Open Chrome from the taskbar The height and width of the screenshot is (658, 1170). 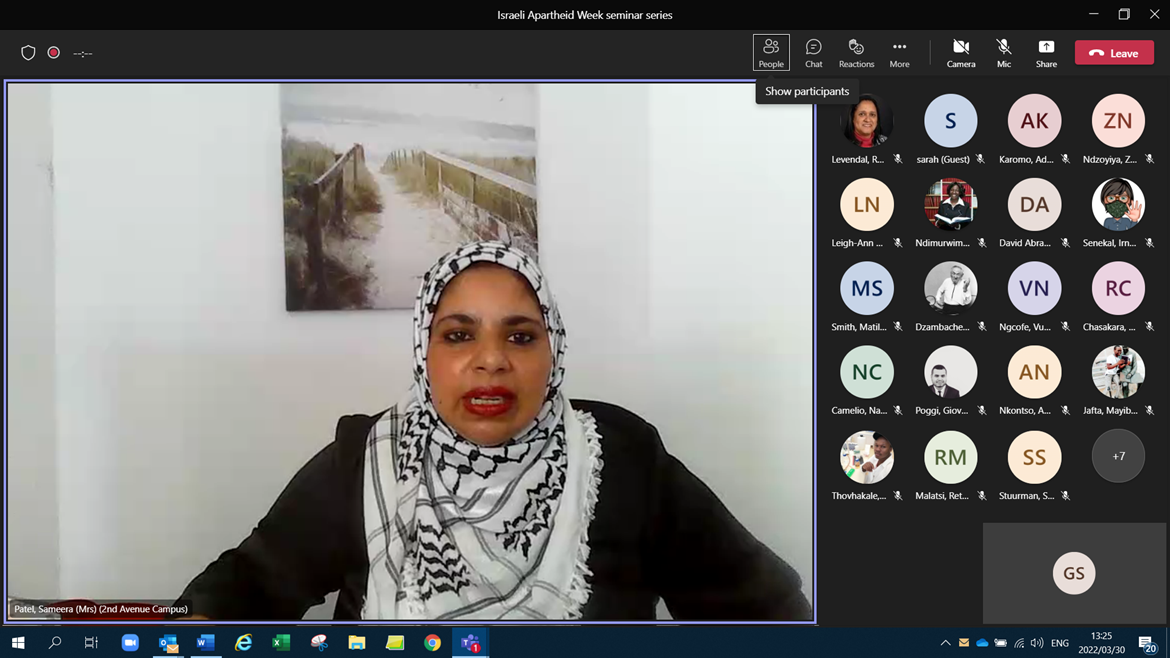pos(433,642)
